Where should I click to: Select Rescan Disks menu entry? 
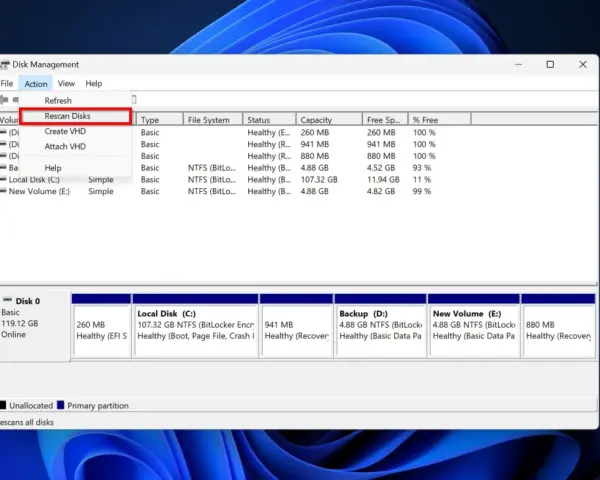pos(75,116)
